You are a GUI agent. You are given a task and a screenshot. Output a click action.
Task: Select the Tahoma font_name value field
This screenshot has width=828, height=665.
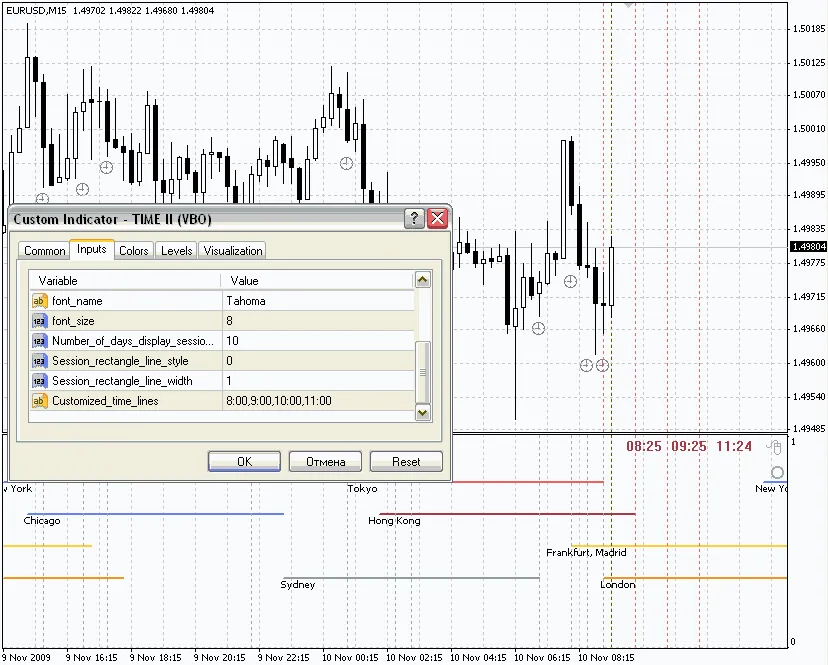coord(317,301)
